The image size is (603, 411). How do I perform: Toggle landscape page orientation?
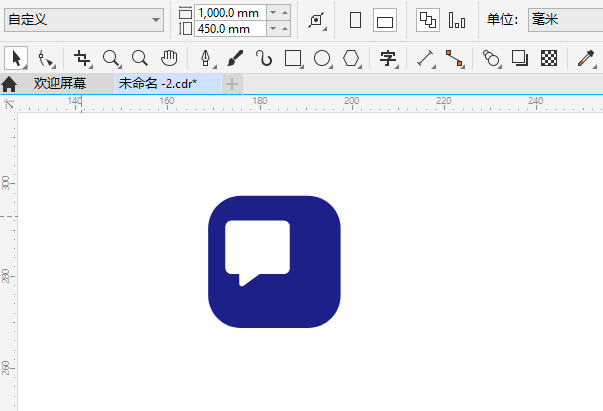[385, 20]
